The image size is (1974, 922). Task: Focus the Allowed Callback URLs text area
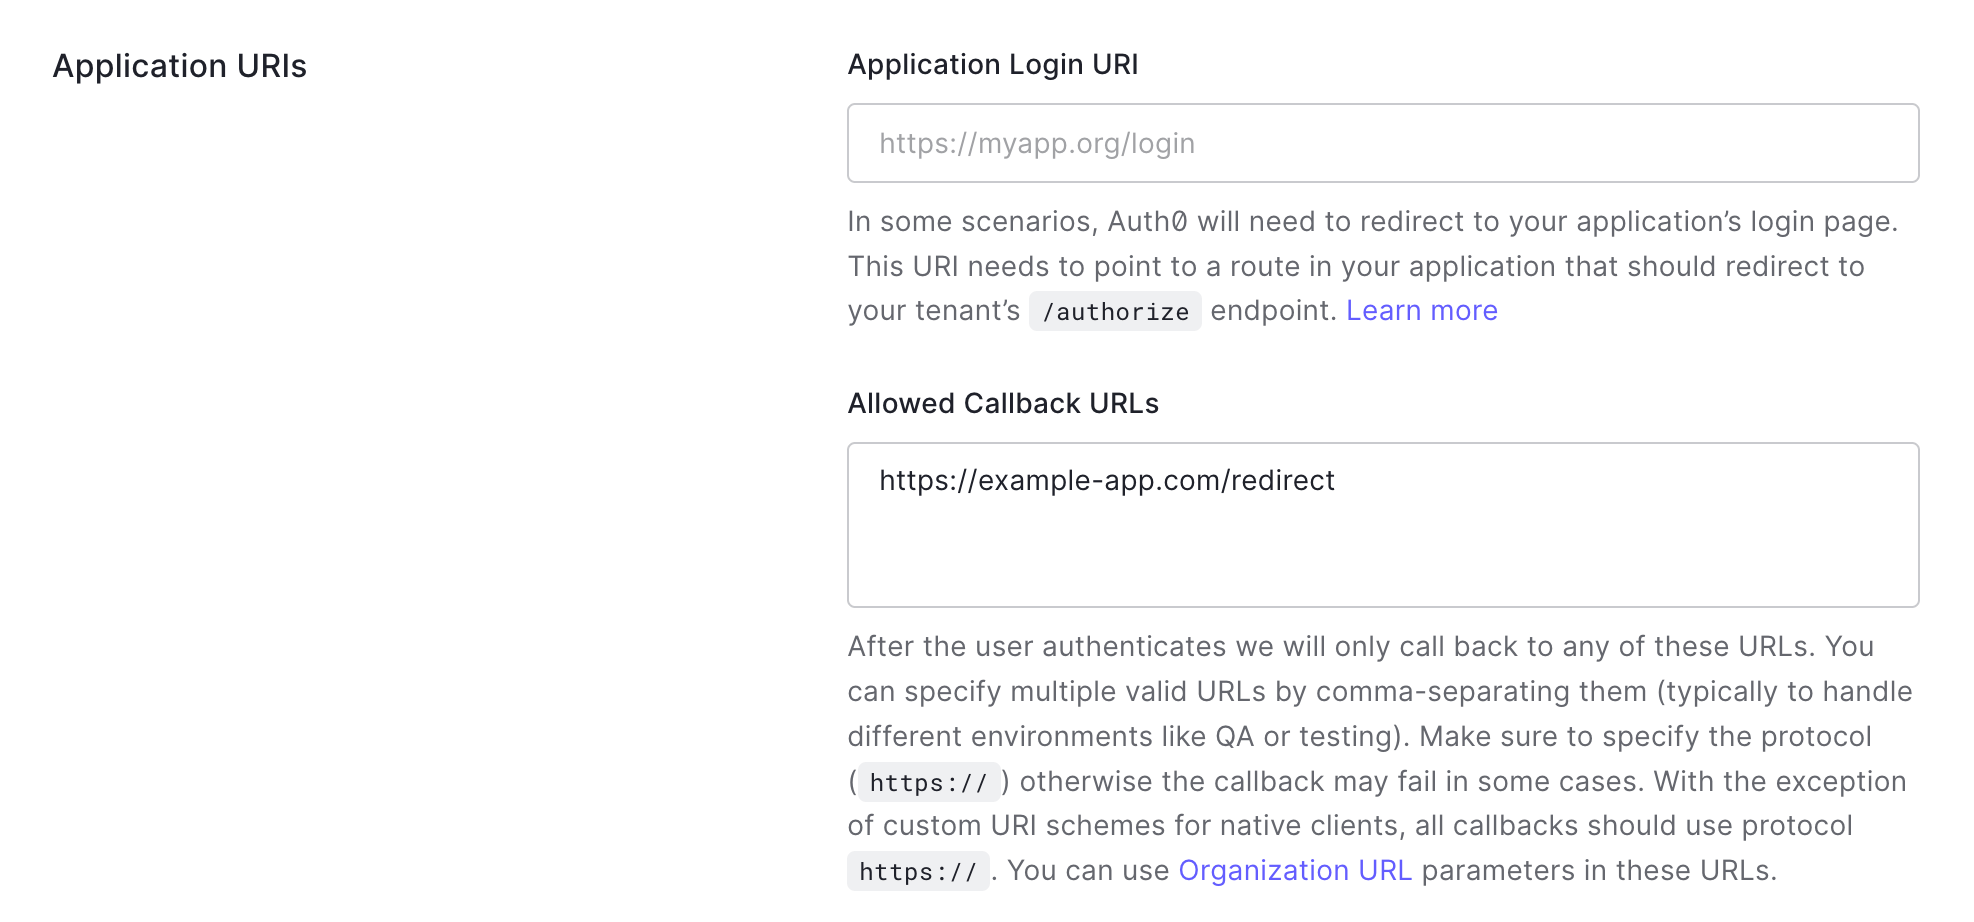point(1382,540)
